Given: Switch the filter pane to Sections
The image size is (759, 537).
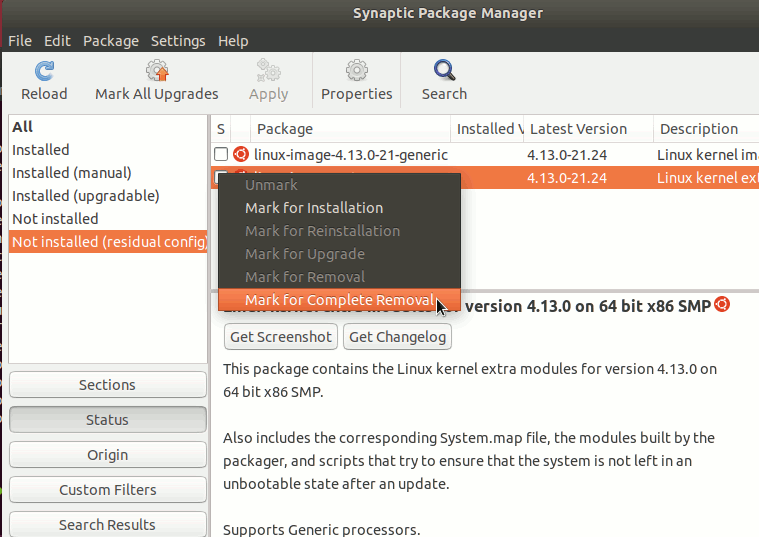Looking at the screenshot, I should 107,385.
